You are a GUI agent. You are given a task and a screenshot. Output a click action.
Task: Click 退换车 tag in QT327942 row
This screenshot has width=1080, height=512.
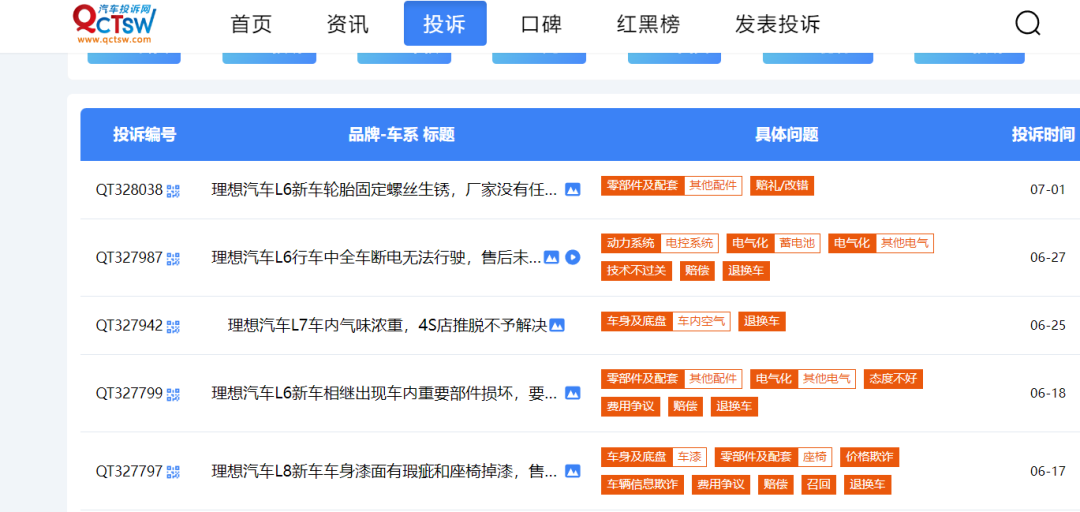coord(762,321)
